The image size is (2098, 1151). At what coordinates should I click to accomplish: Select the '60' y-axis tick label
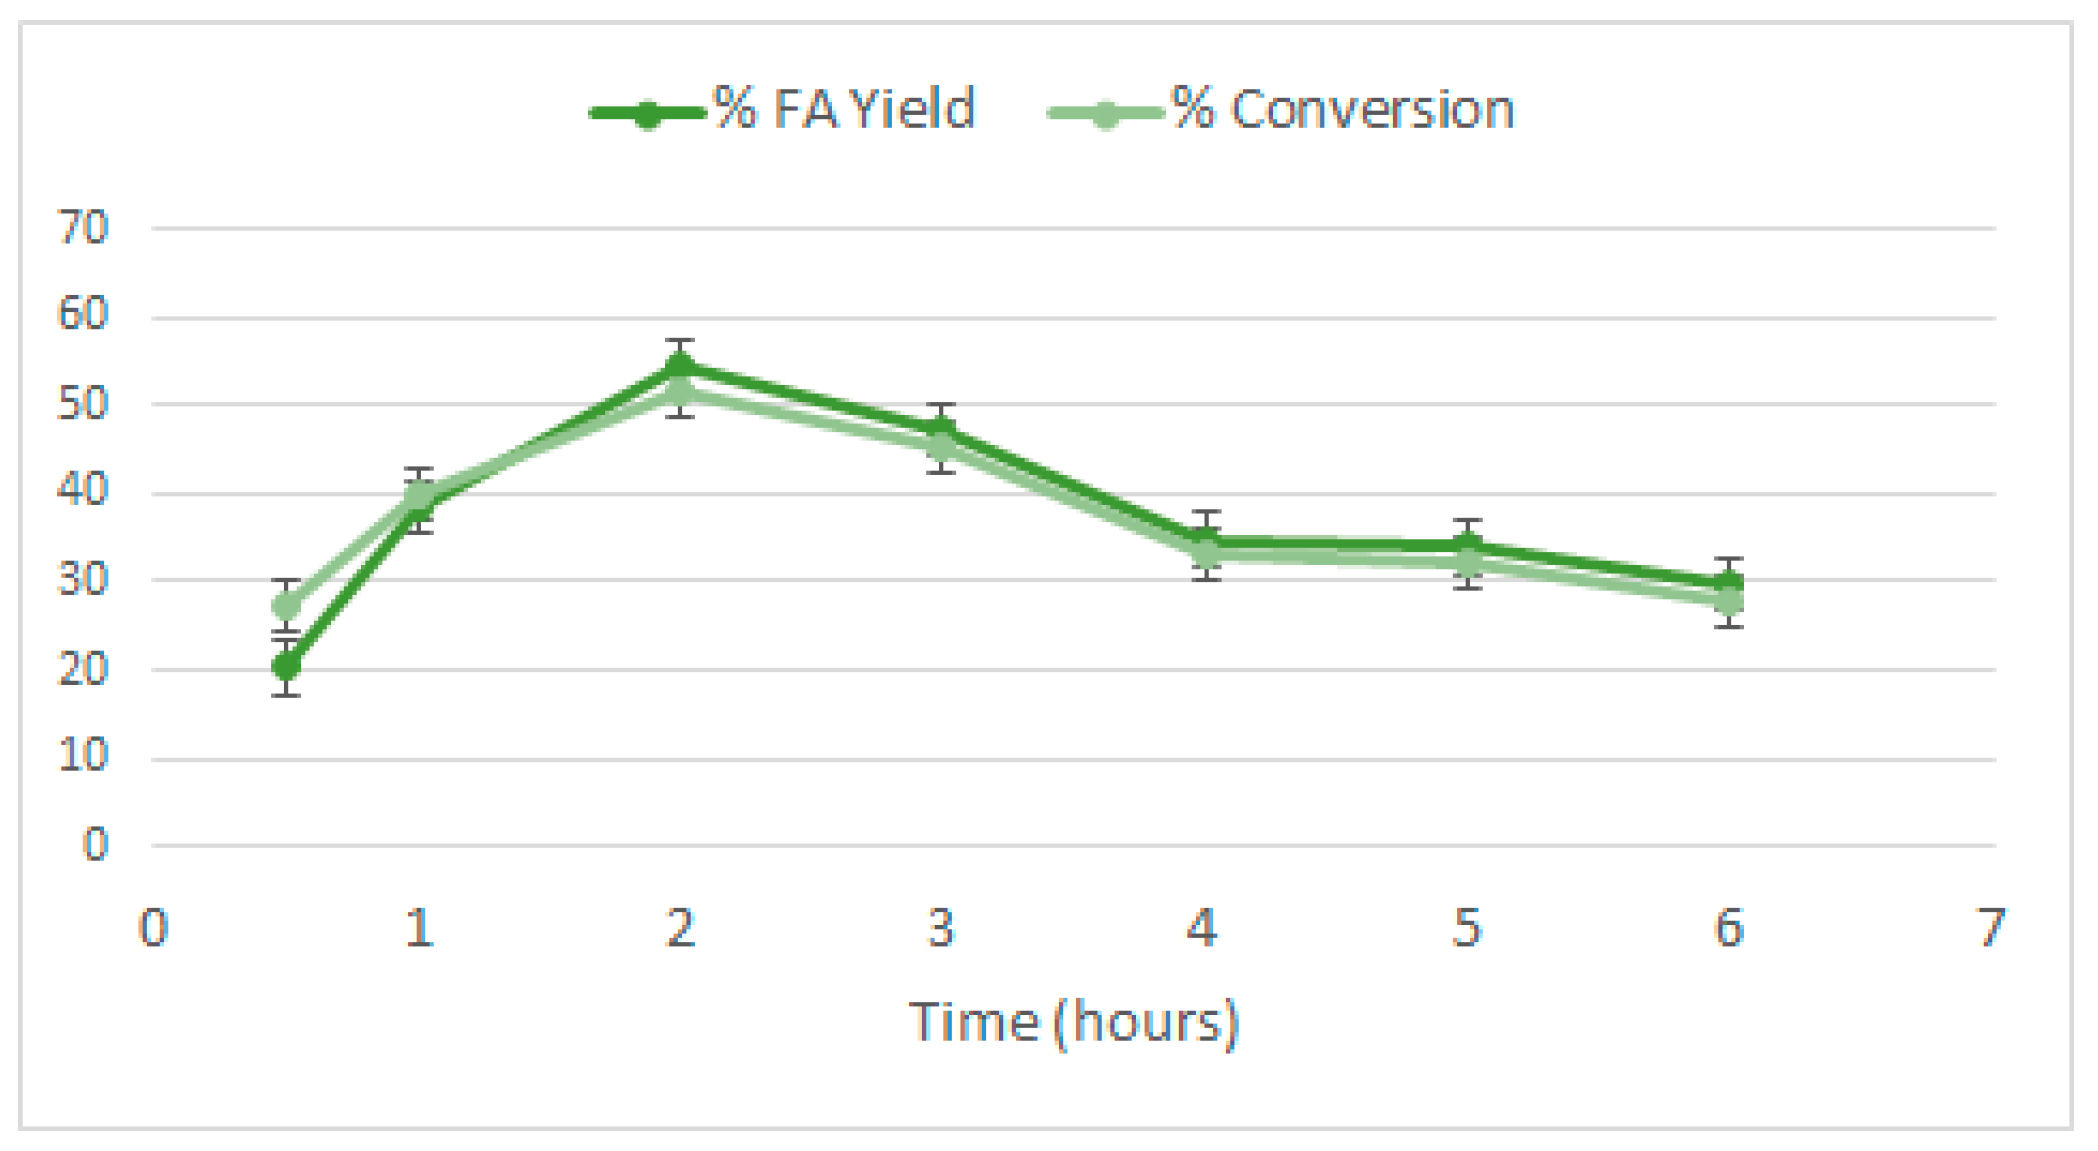point(83,315)
